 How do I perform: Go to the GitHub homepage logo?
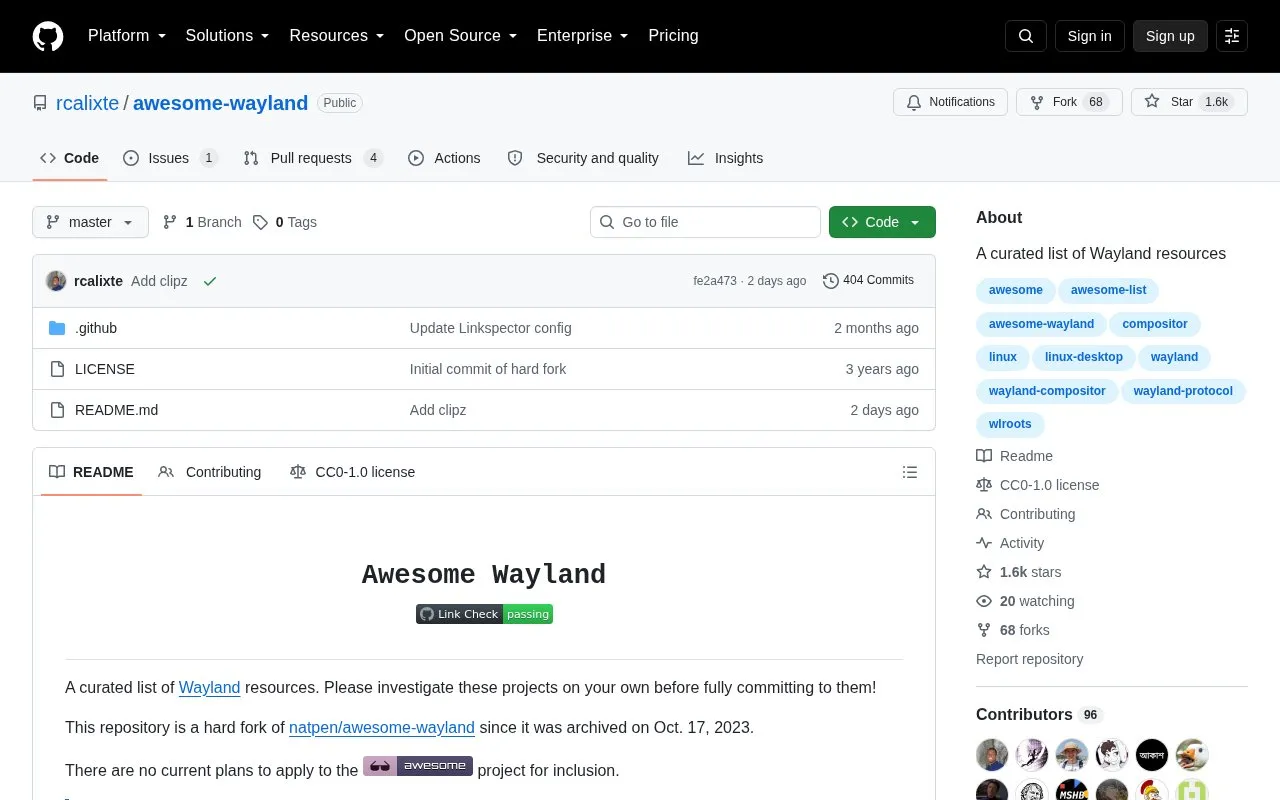48,36
